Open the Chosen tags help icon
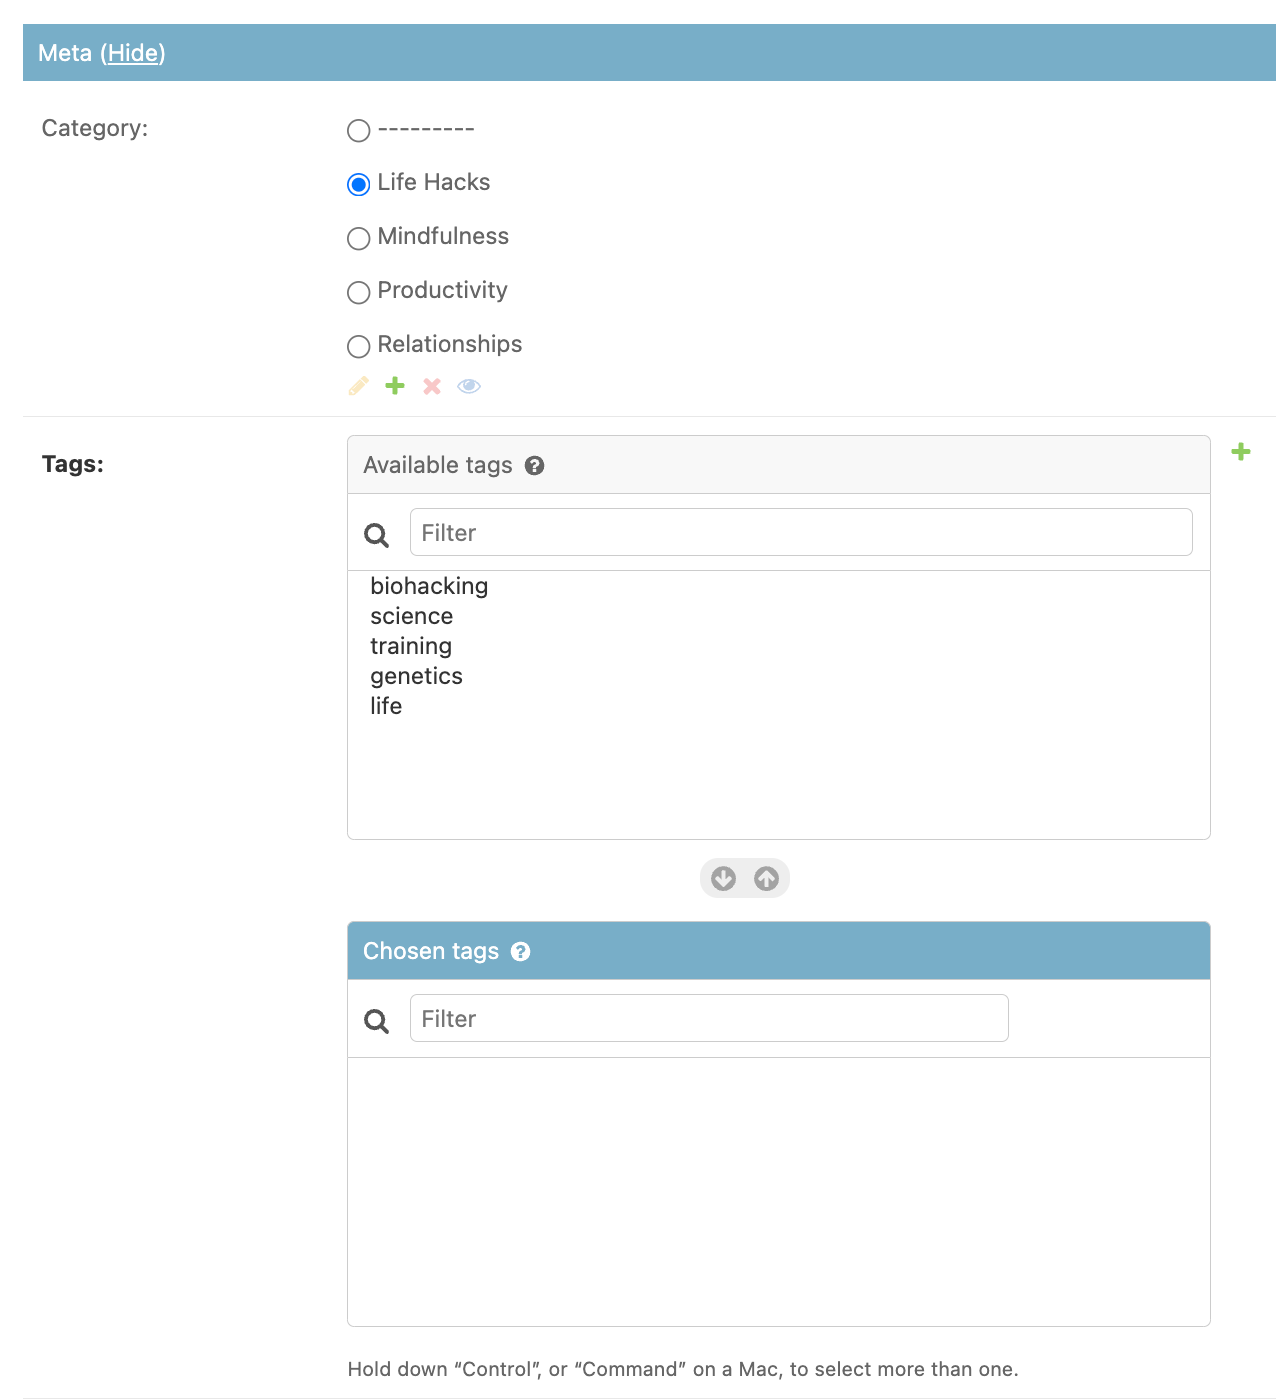This screenshot has width=1276, height=1400. click(520, 952)
